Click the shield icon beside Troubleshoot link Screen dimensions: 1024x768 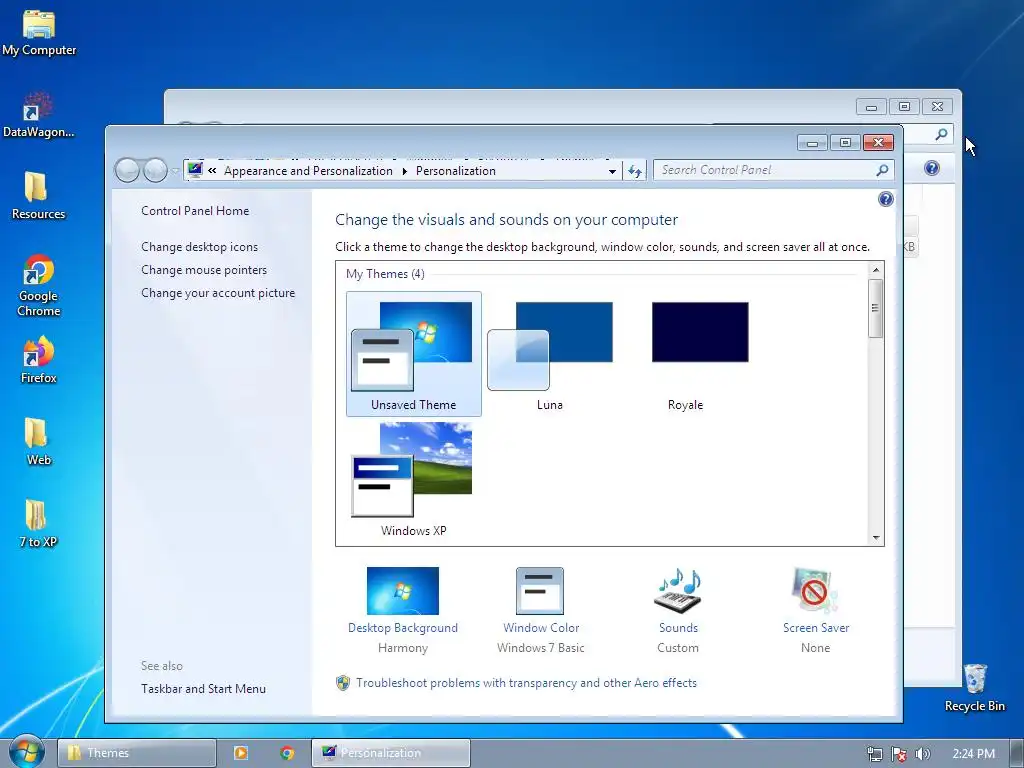tap(343, 683)
